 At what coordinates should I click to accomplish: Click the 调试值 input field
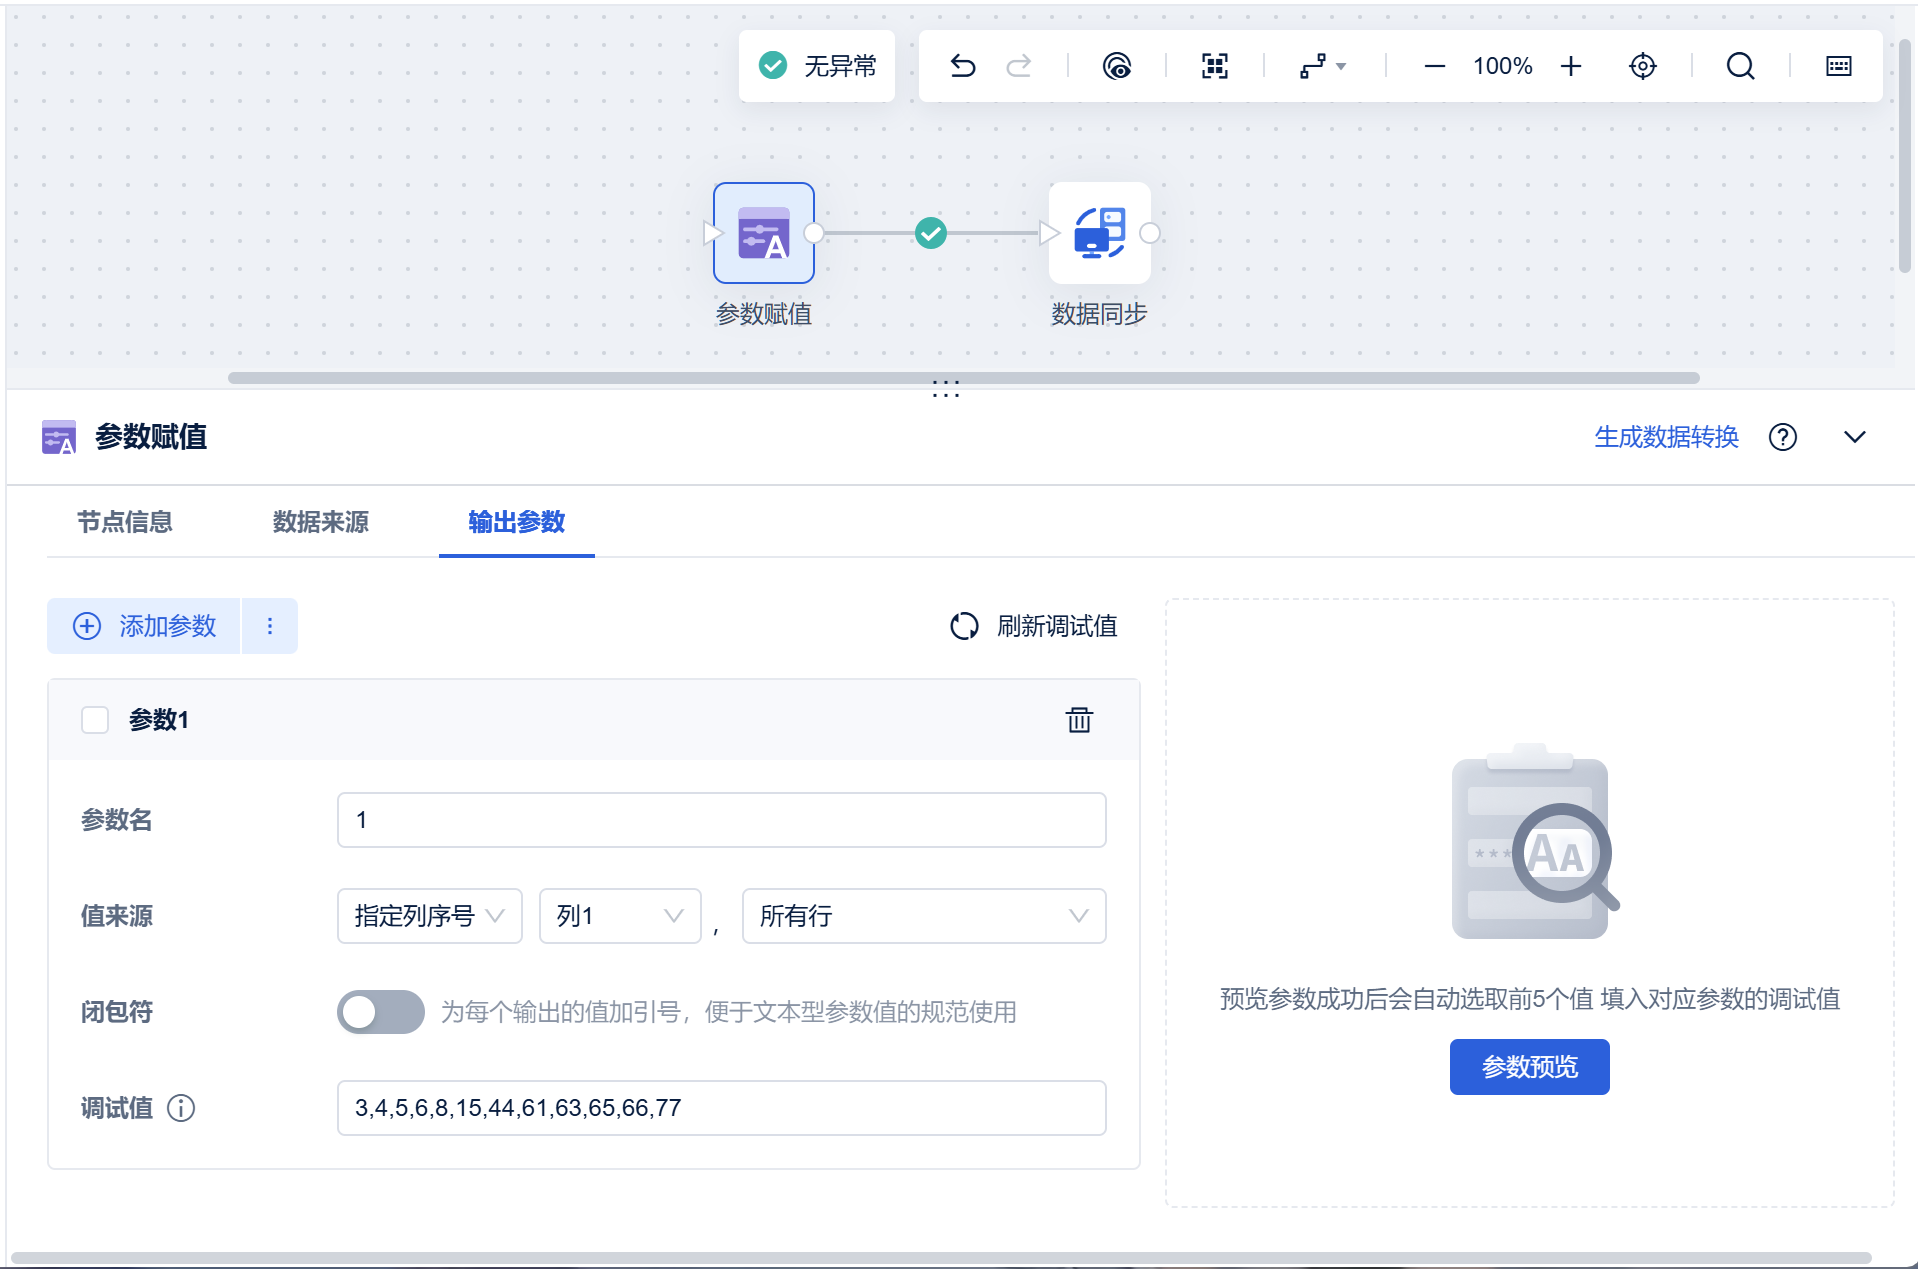pos(722,1108)
